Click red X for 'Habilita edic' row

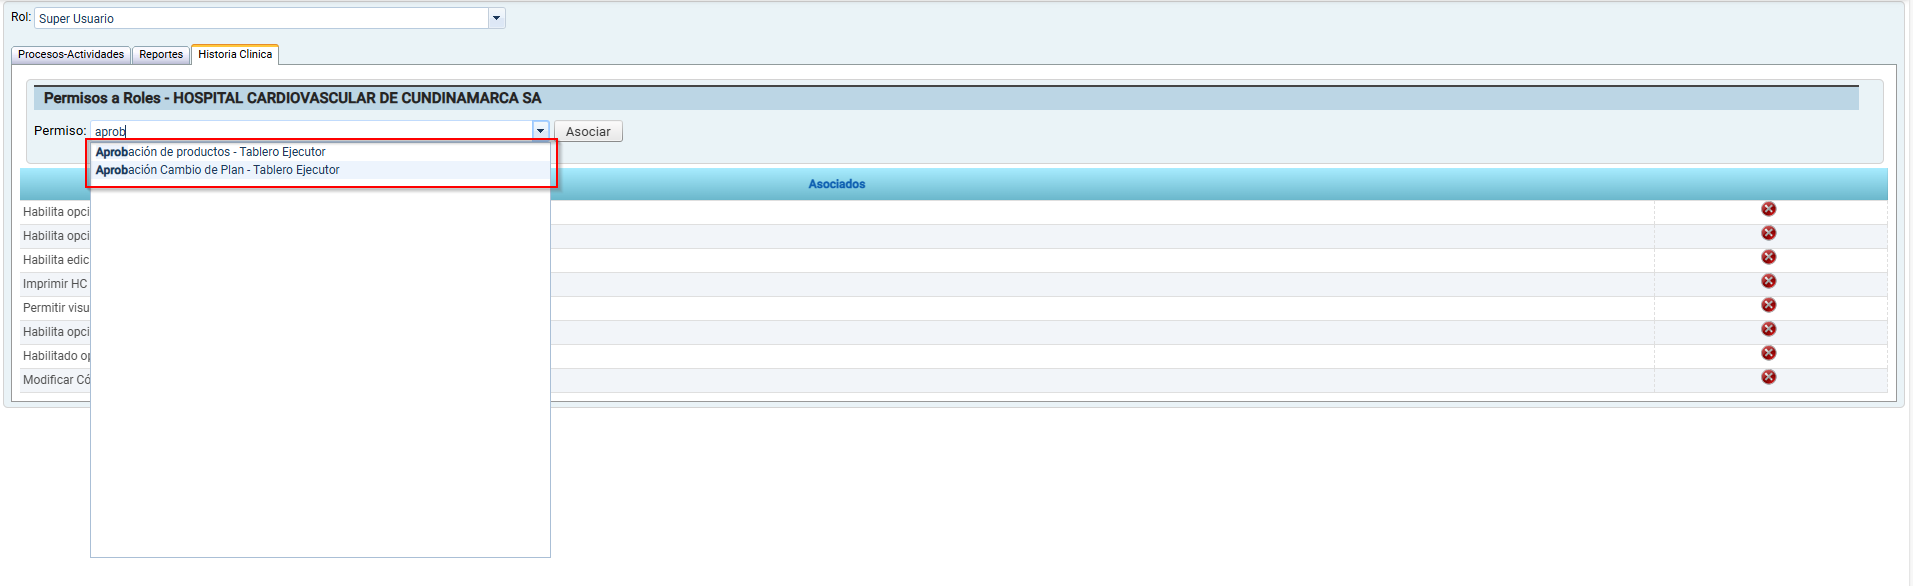point(1768,257)
